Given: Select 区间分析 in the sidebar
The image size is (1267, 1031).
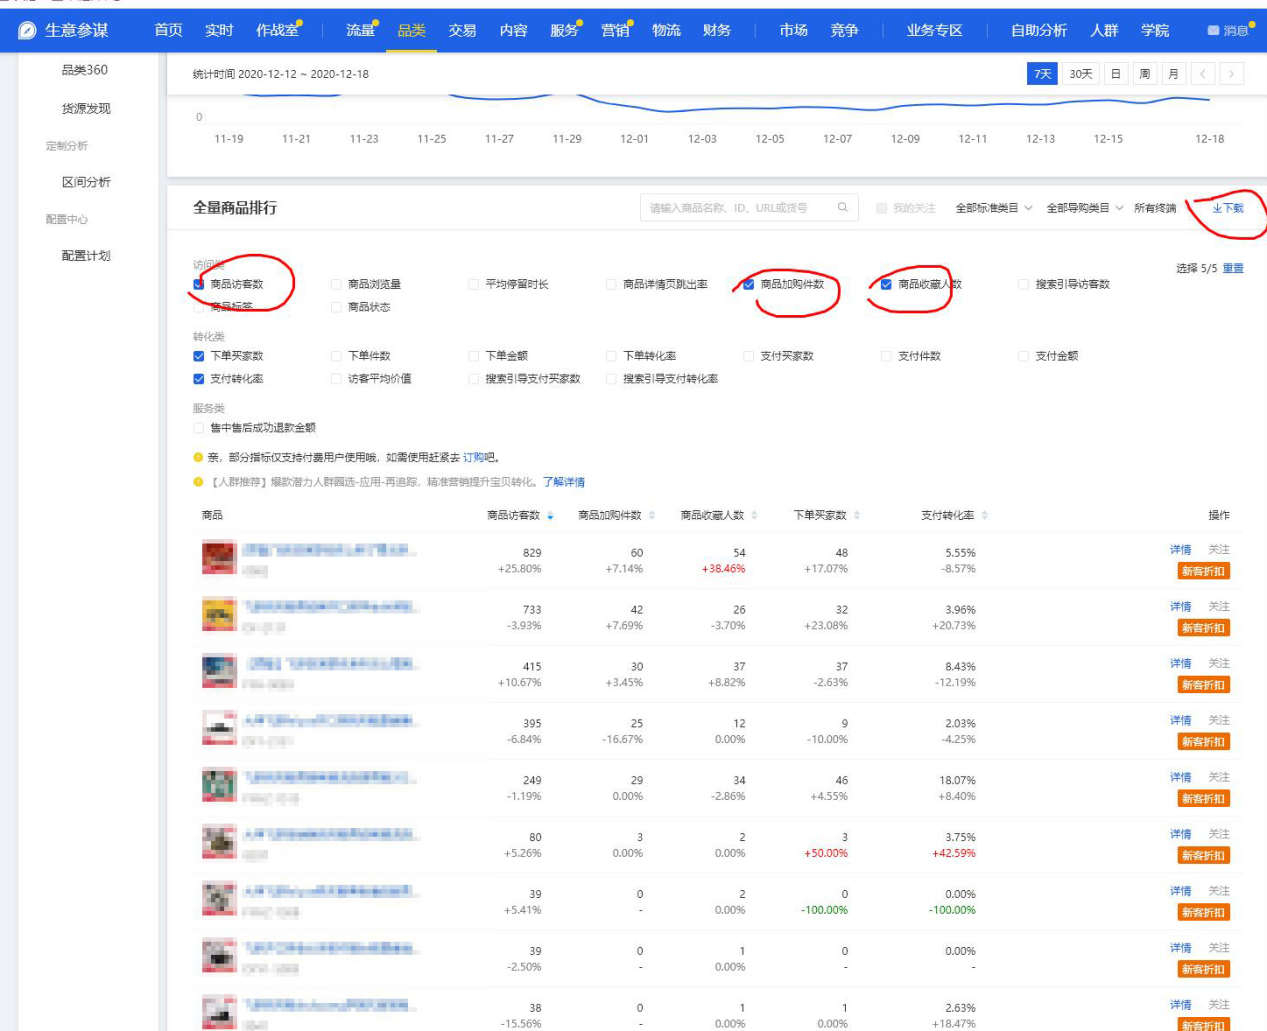Looking at the screenshot, I should [86, 182].
